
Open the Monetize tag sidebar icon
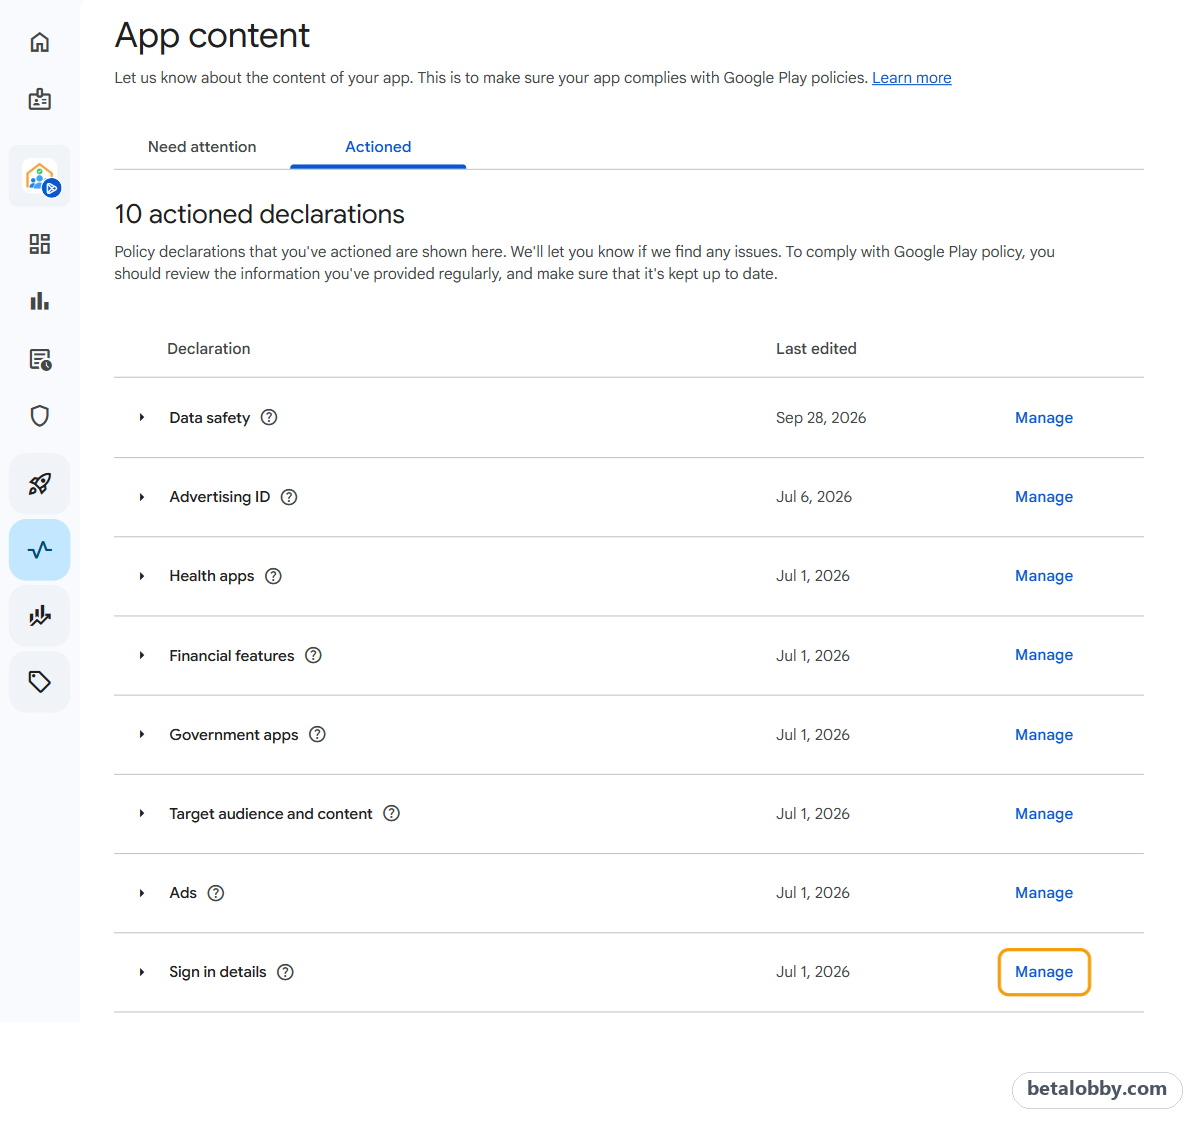click(x=40, y=682)
